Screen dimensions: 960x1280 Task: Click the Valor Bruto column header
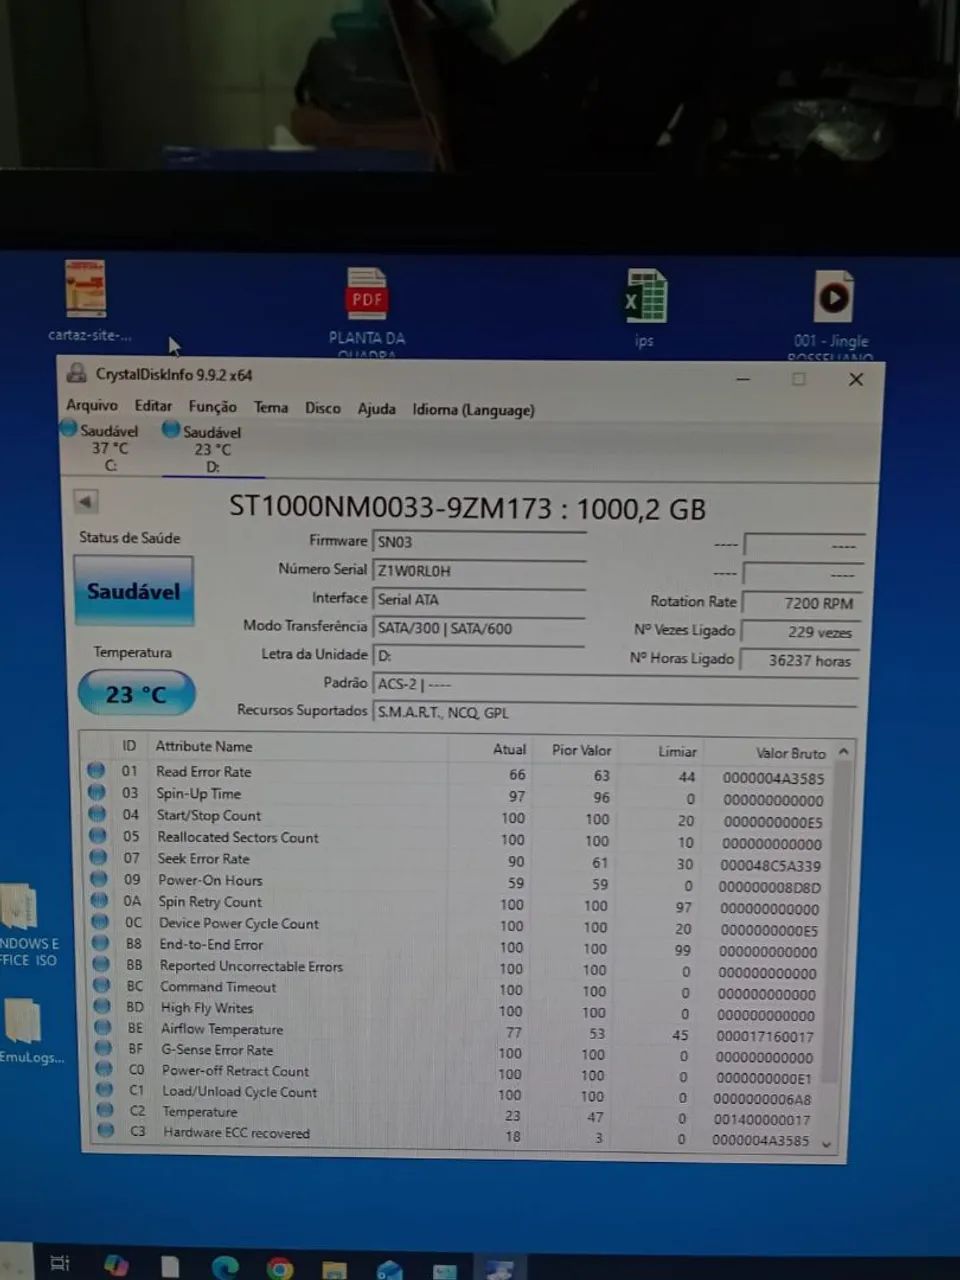tap(790, 753)
